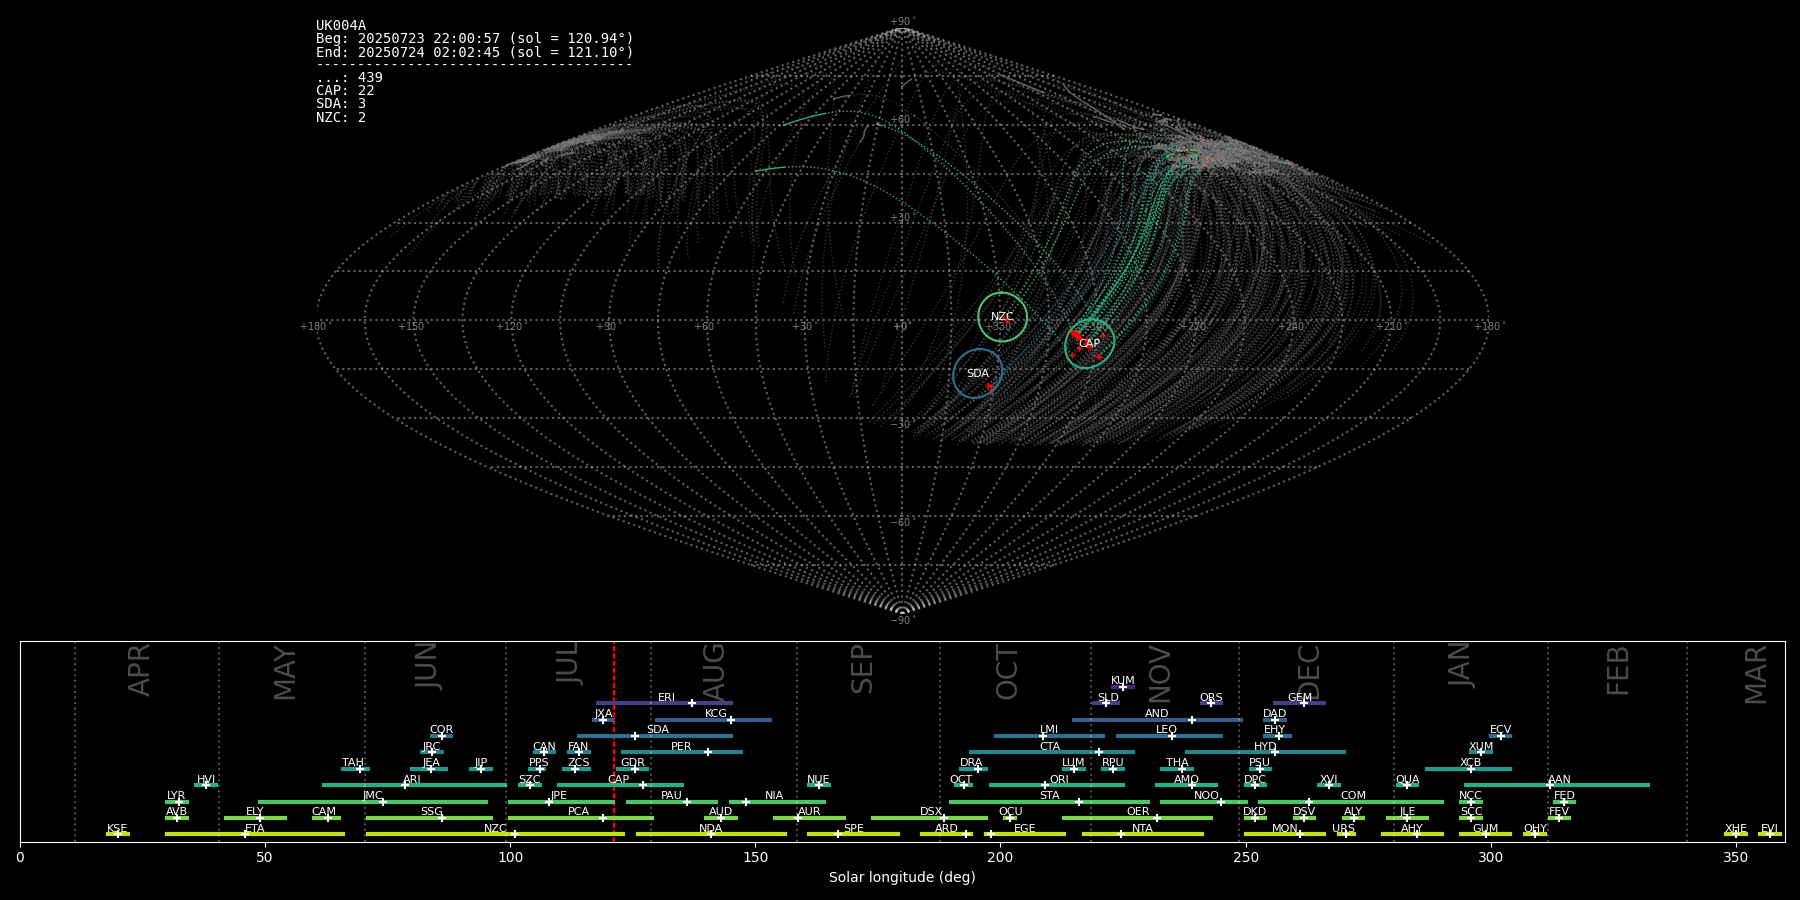Viewport: 1800px width, 900px height.
Task: Click the ECV shower label in the timeline
Action: point(1500,730)
